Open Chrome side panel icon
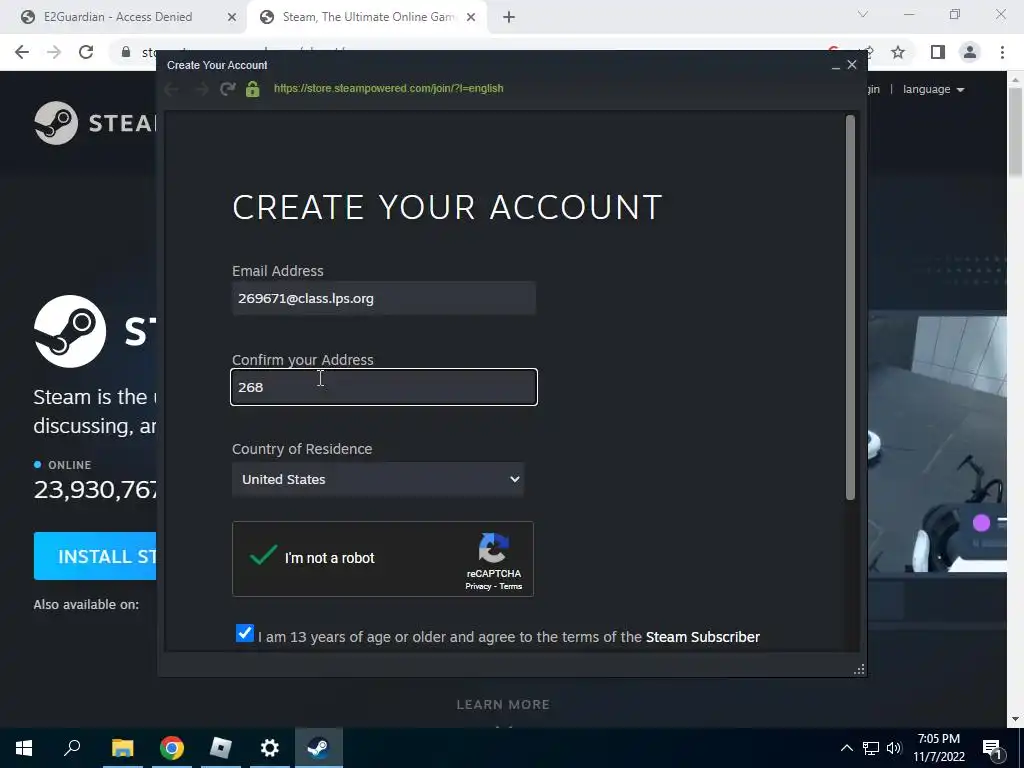 point(937,52)
